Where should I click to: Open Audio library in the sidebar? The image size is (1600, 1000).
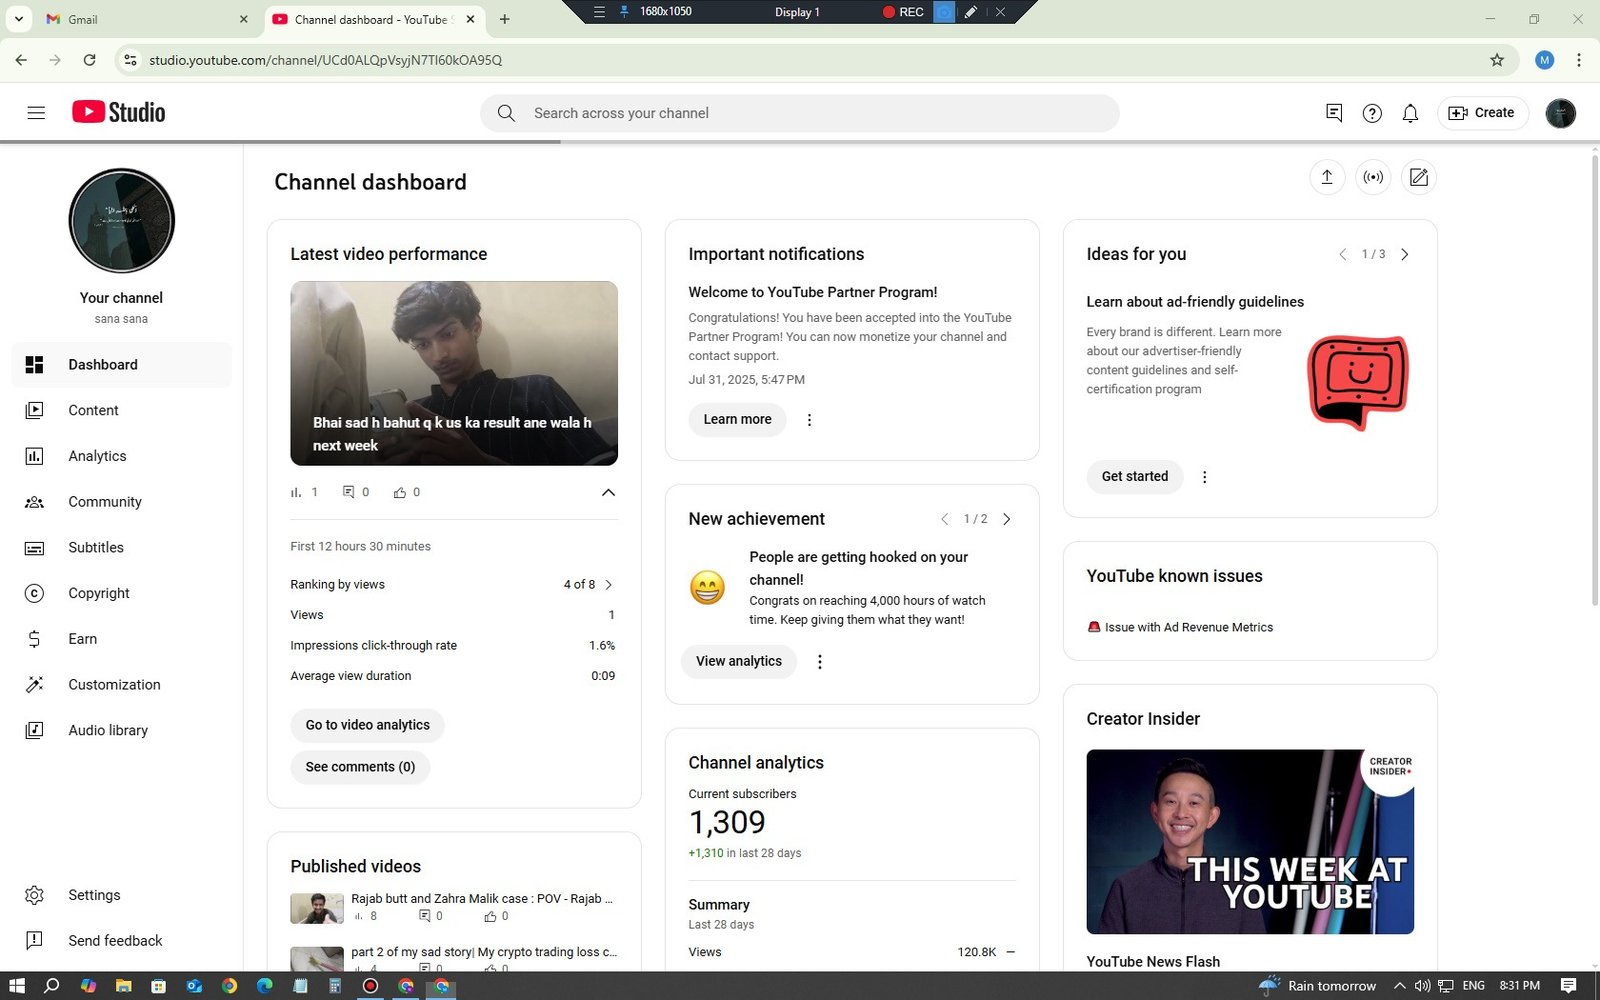click(x=122, y=730)
